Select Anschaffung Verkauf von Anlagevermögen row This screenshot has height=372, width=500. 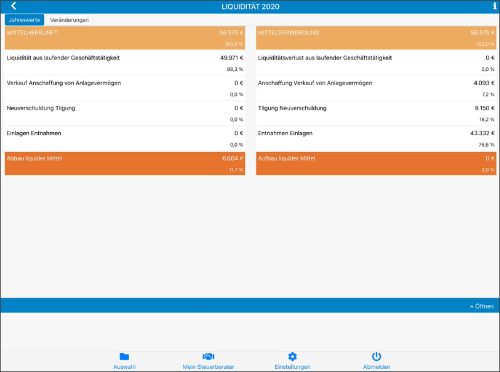[x=376, y=88]
